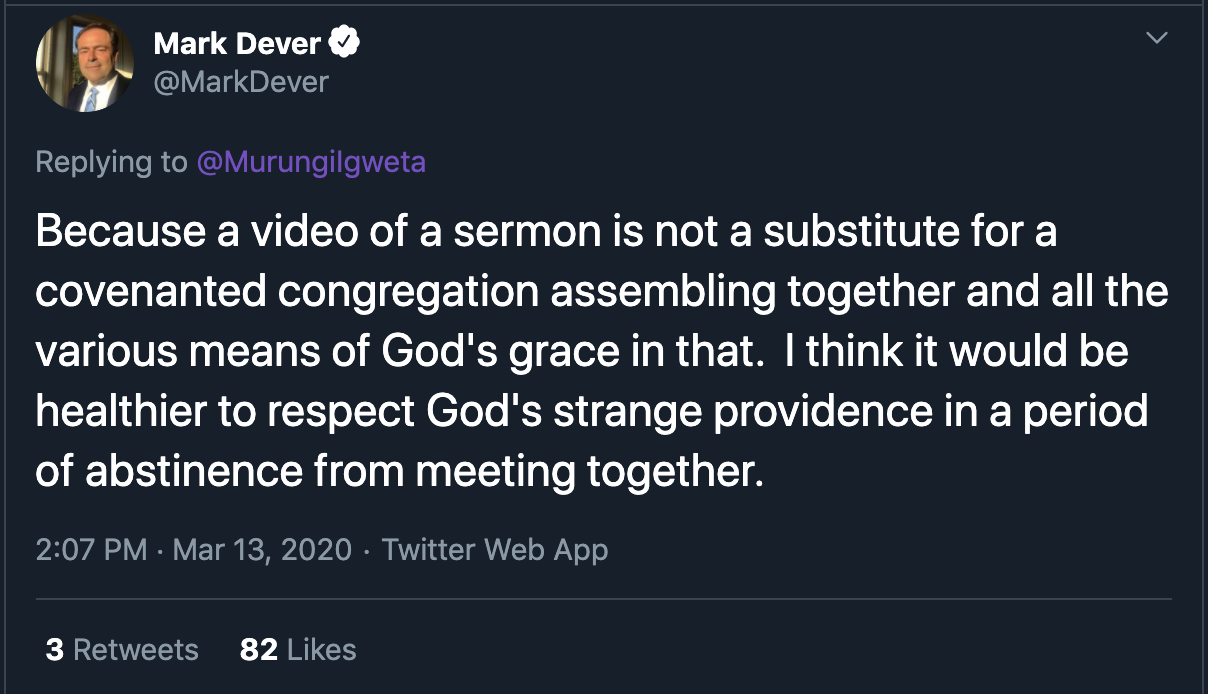
Task: Click the 'Replying to' label
Action: [x=111, y=162]
